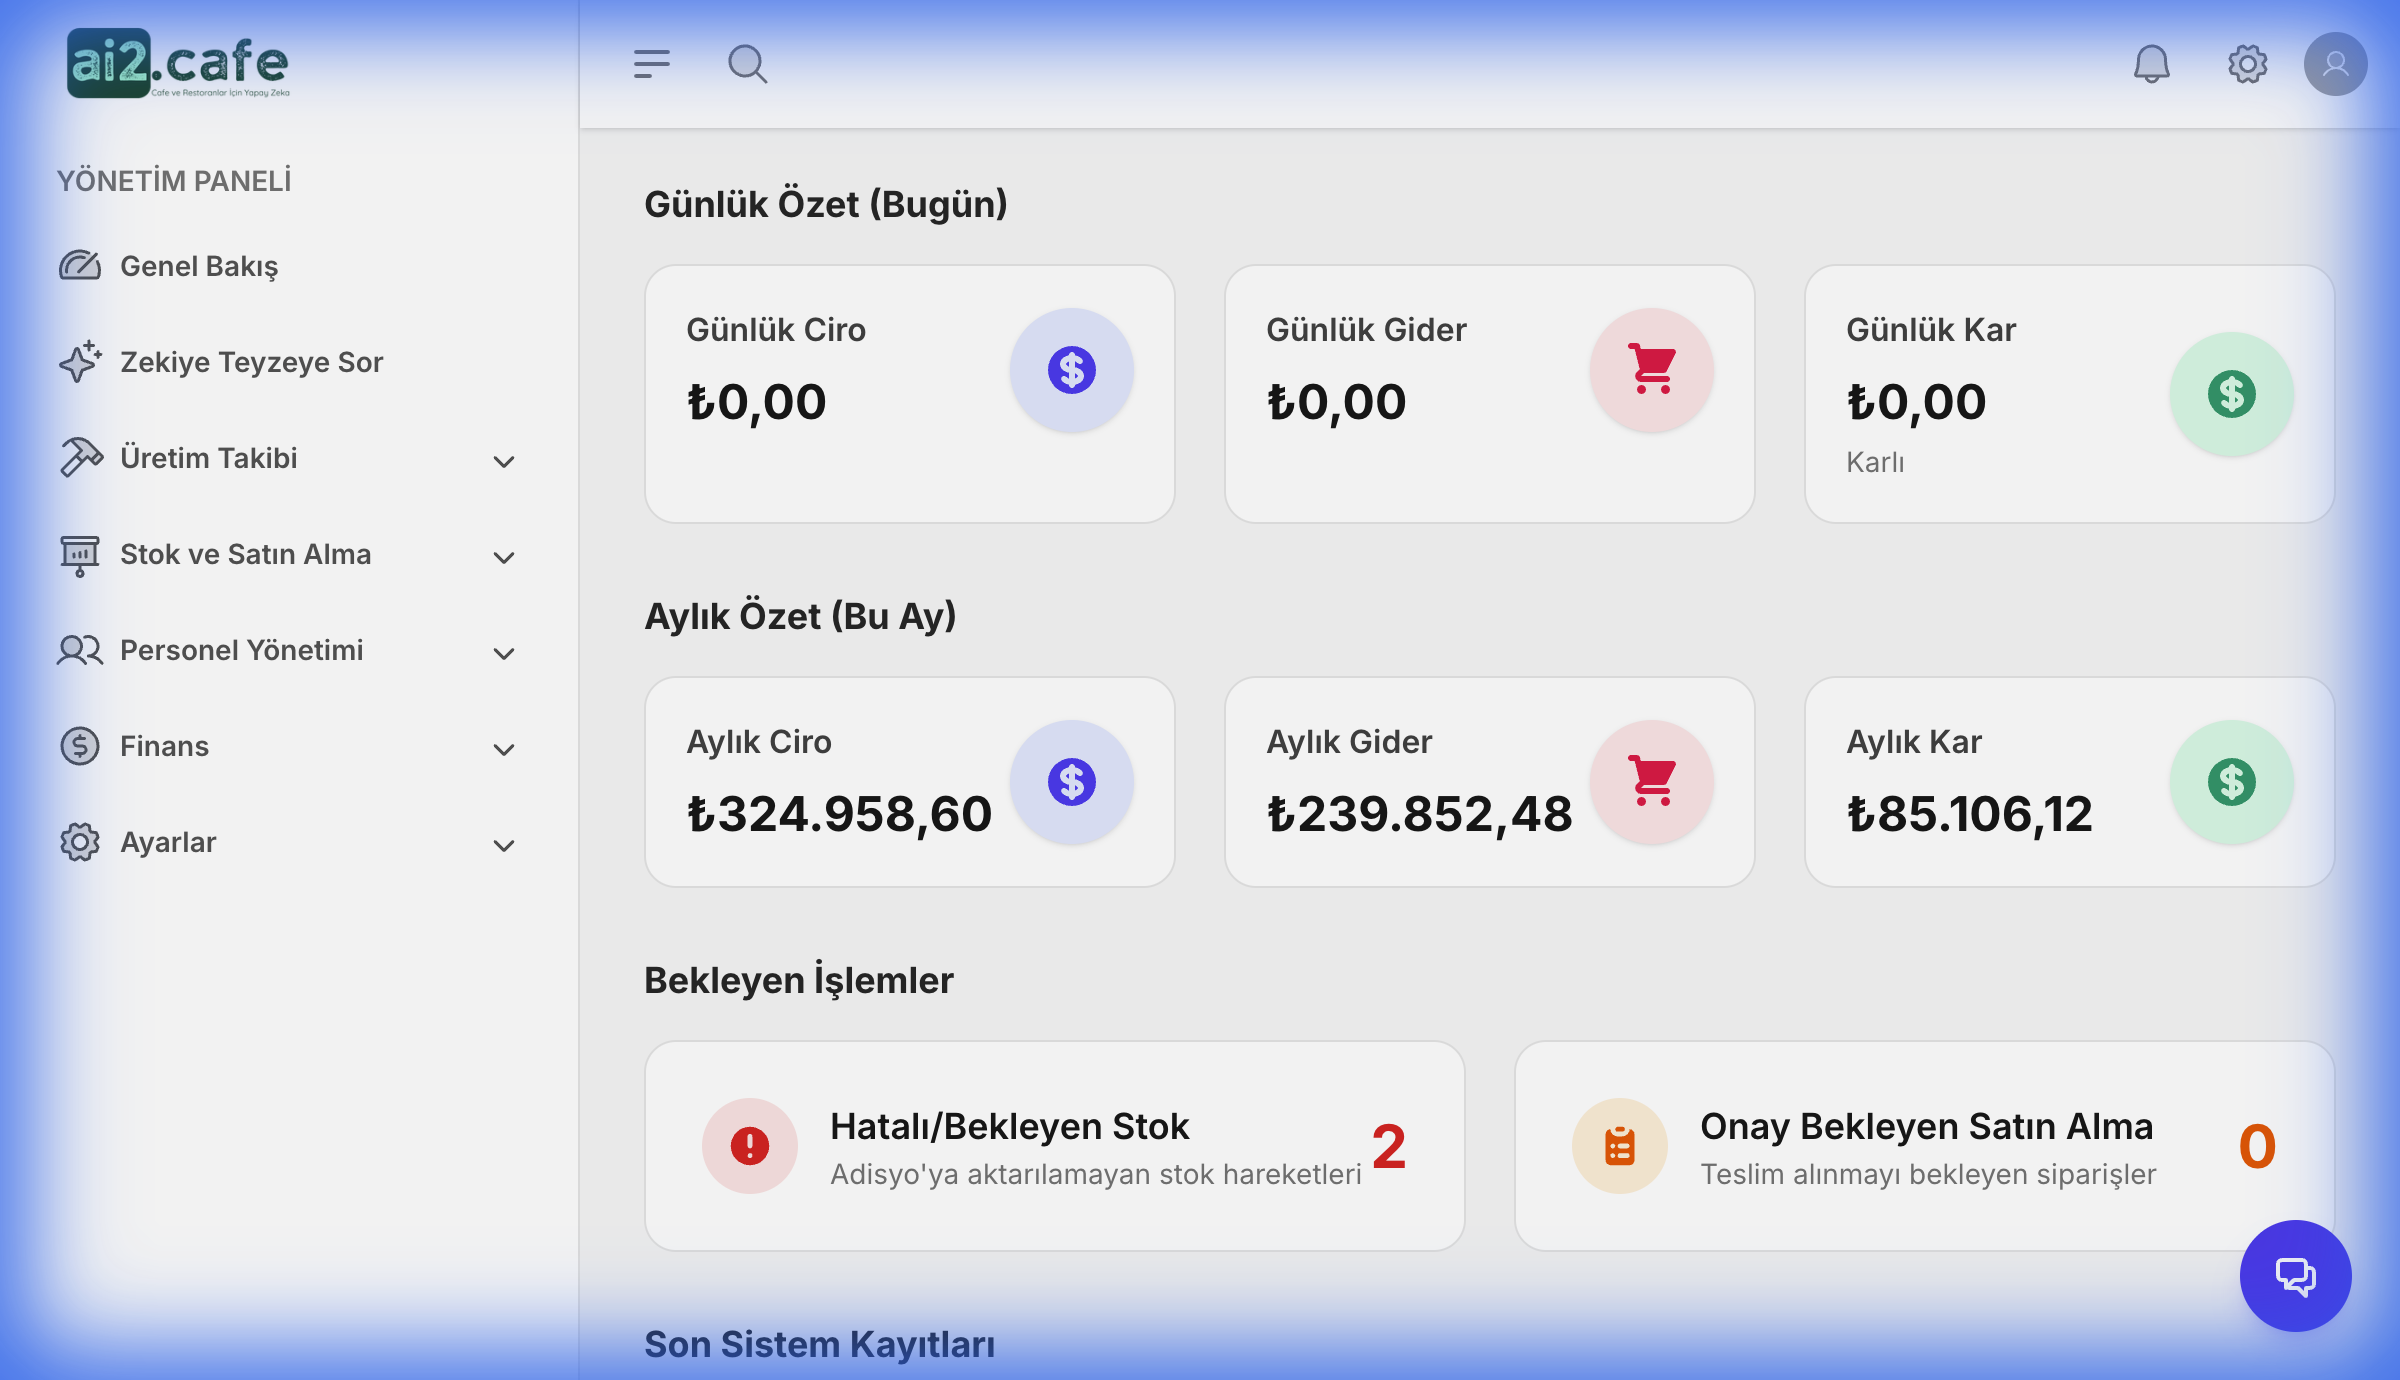Click the shopping cart icon on Aylık Gider card
Viewport: 2400px width, 1380px height.
(1651, 782)
